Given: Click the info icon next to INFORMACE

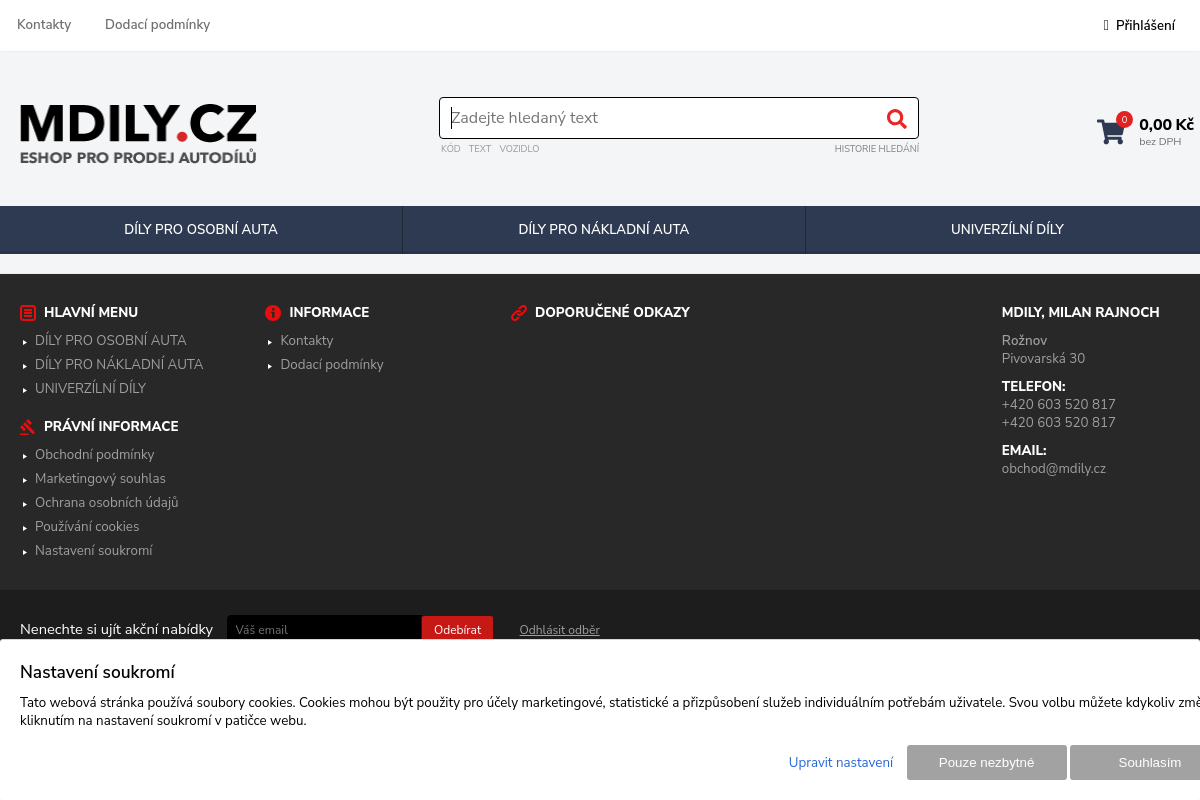Looking at the screenshot, I should coord(272,312).
